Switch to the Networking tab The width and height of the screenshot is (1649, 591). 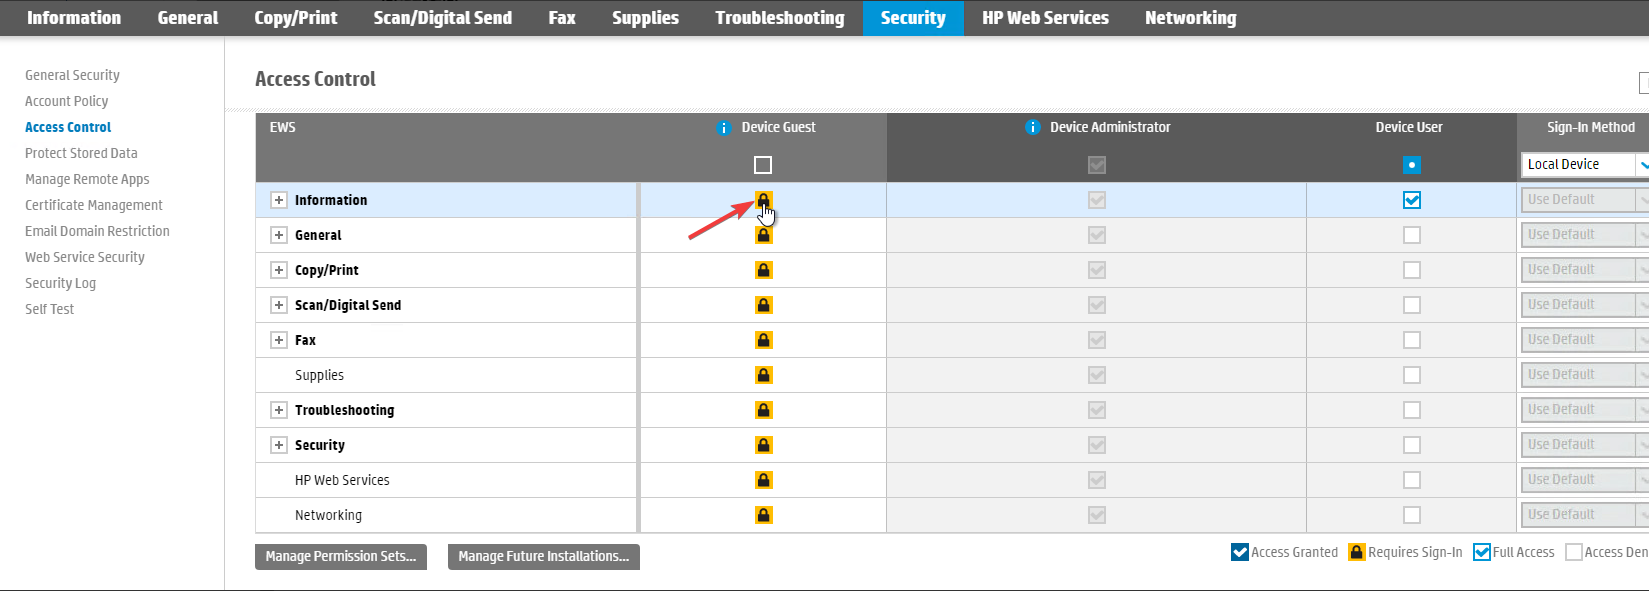[1190, 18]
